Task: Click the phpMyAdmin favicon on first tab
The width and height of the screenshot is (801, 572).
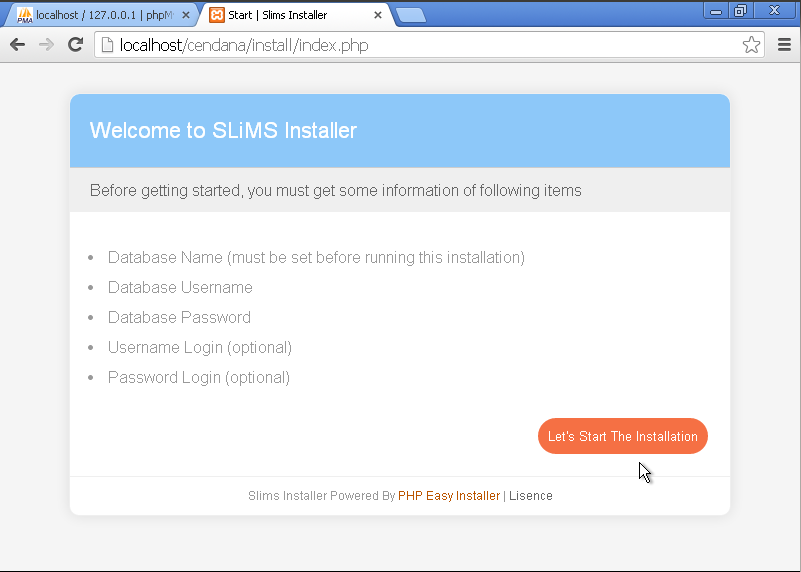Action: tap(25, 15)
